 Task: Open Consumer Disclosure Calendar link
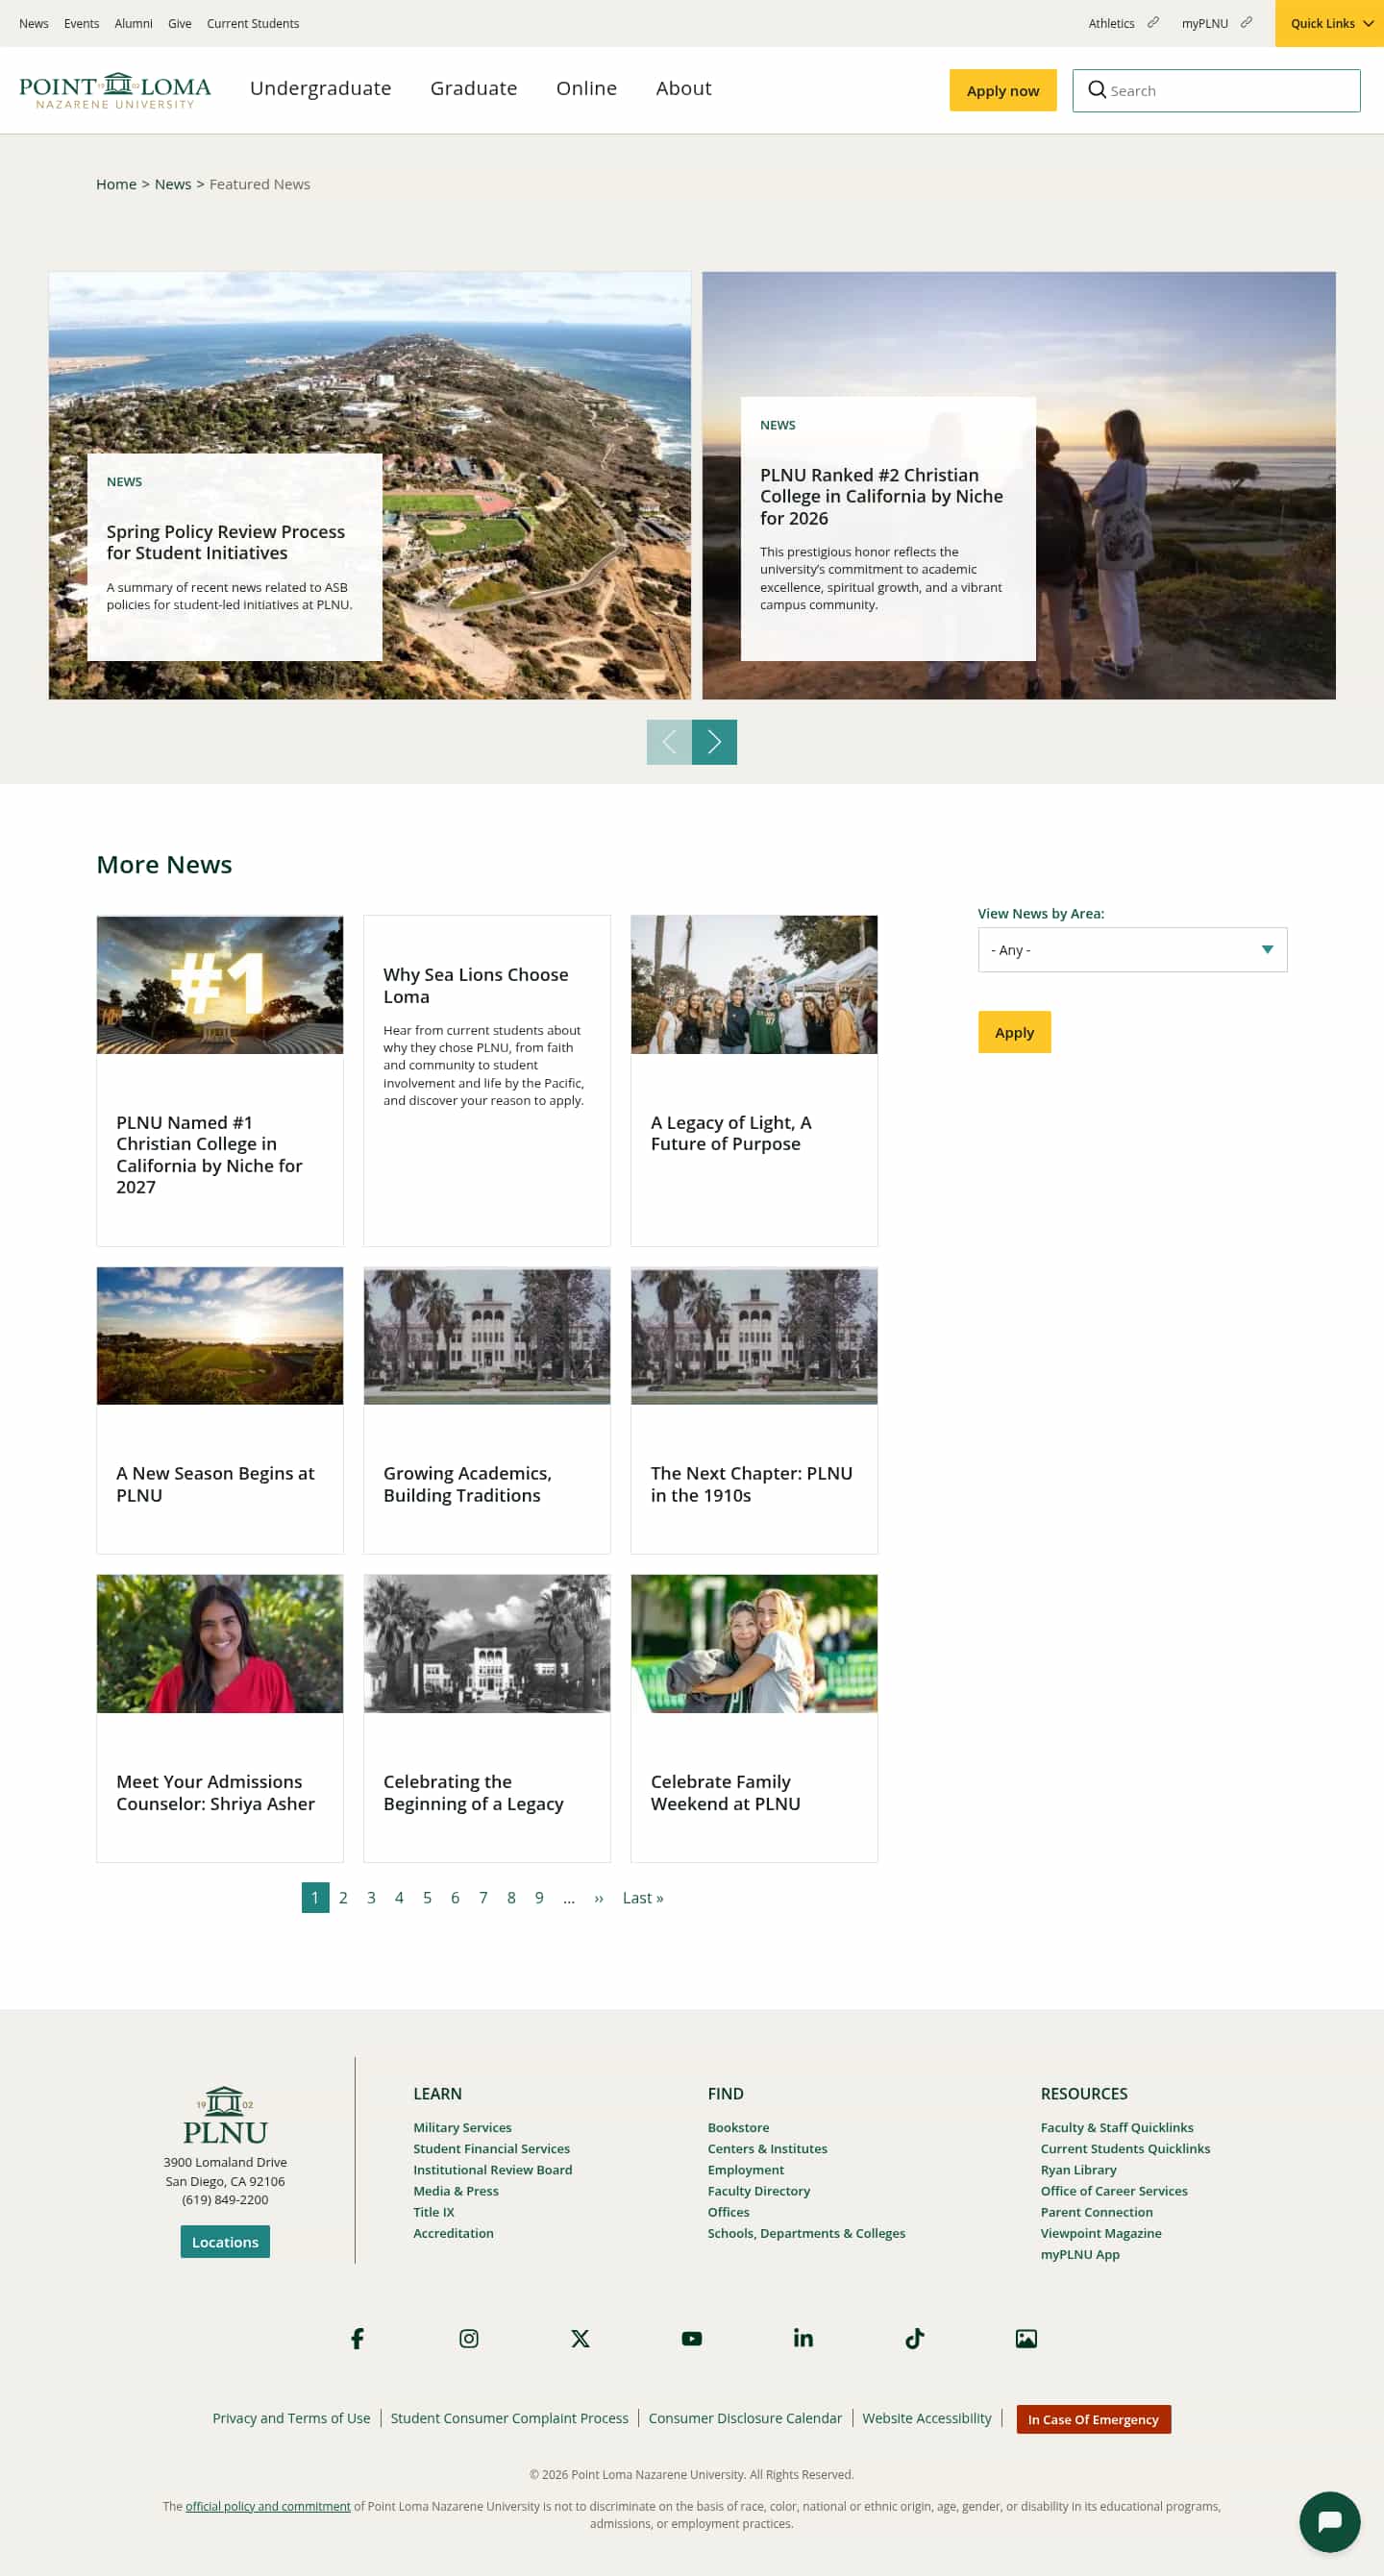click(x=745, y=2418)
